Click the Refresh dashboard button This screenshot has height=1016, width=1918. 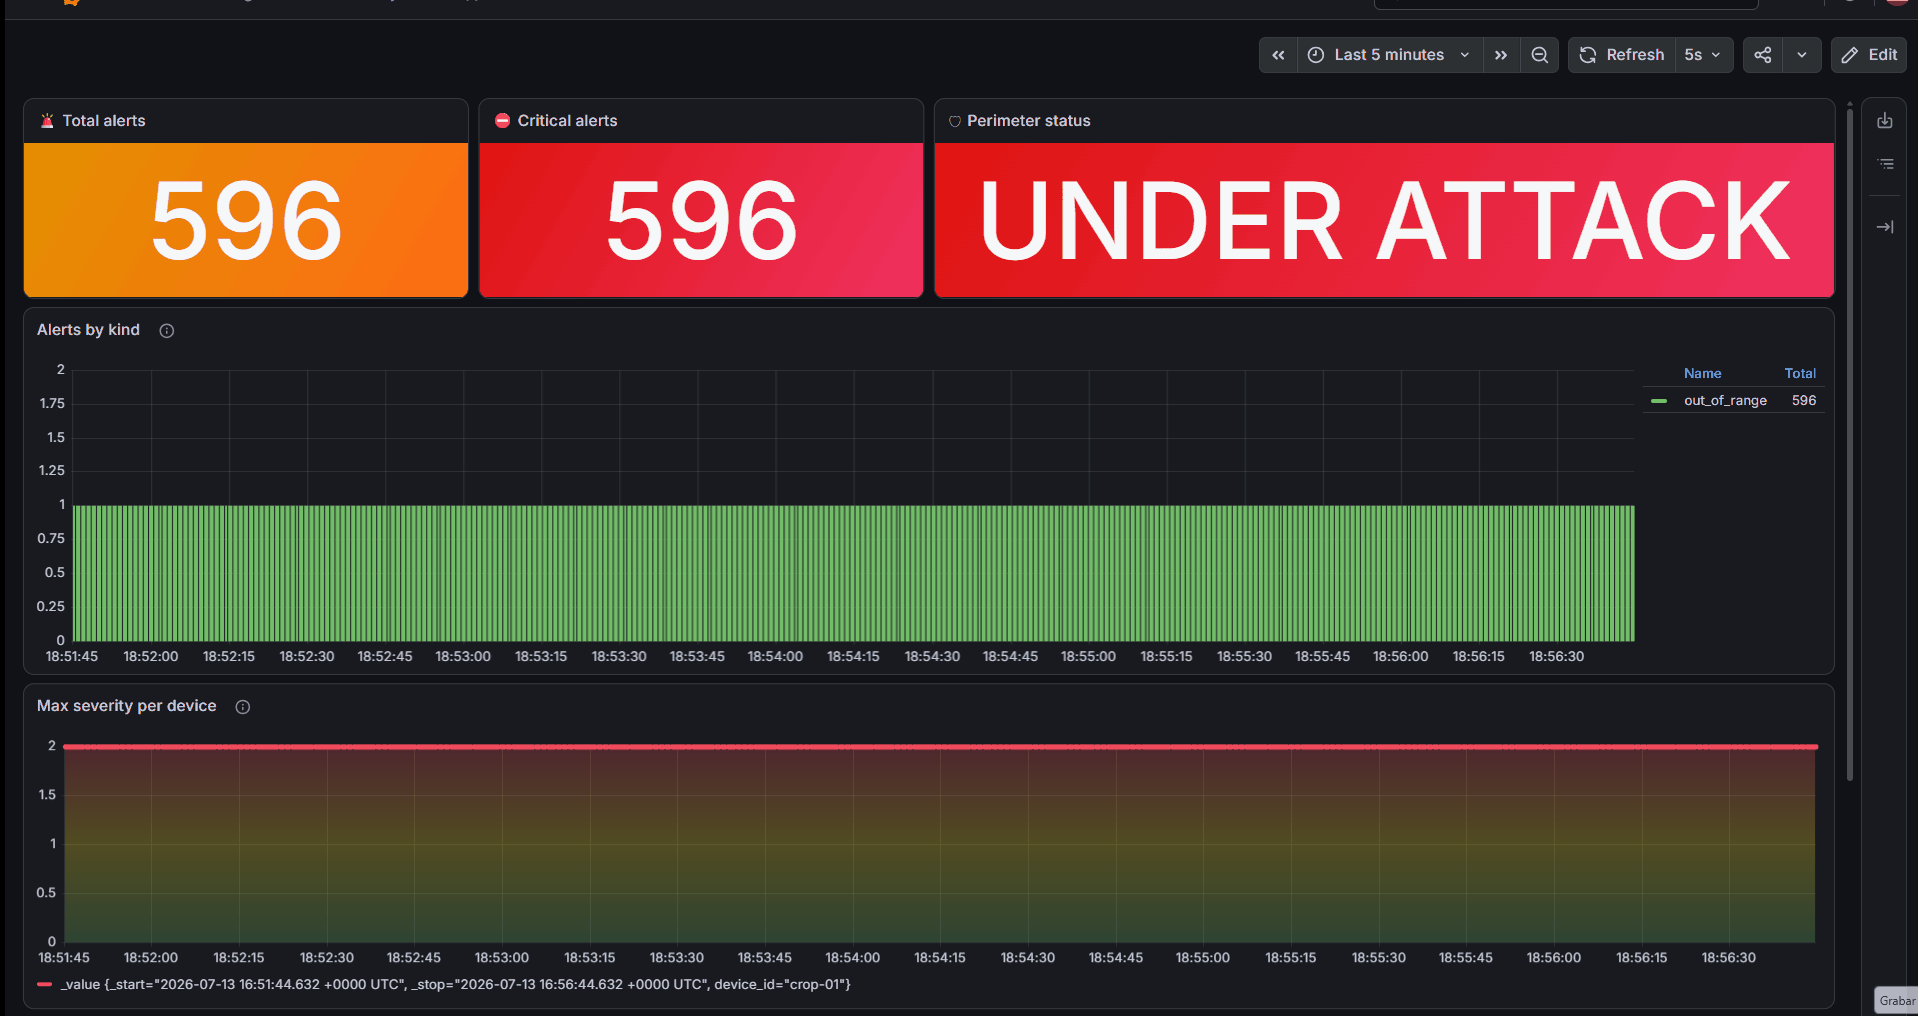[1622, 55]
